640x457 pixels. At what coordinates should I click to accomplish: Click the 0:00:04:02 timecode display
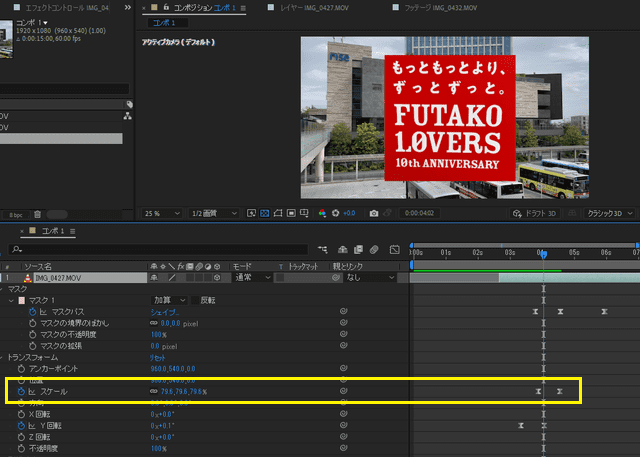[419, 213]
